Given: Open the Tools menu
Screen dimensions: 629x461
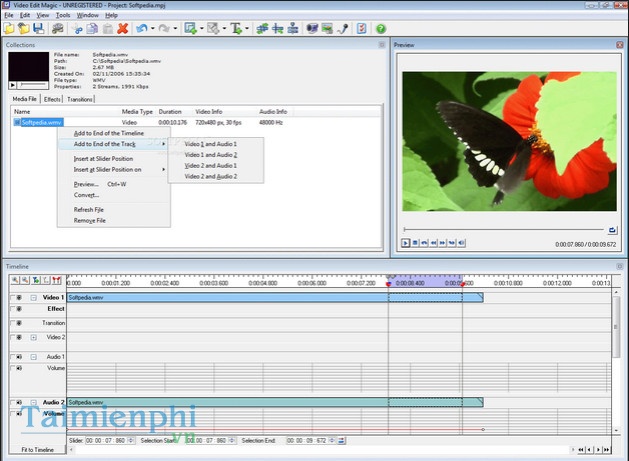Looking at the screenshot, I should click(63, 15).
